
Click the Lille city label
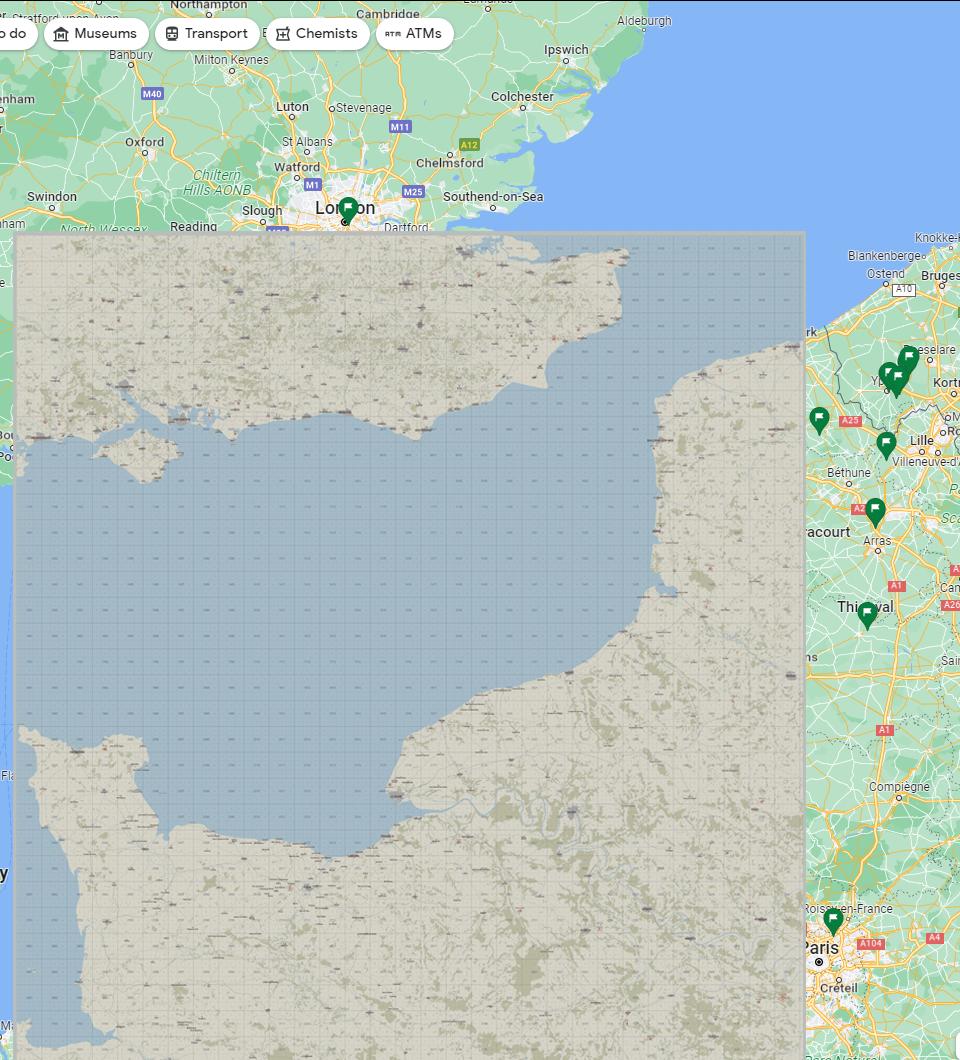[x=921, y=440]
